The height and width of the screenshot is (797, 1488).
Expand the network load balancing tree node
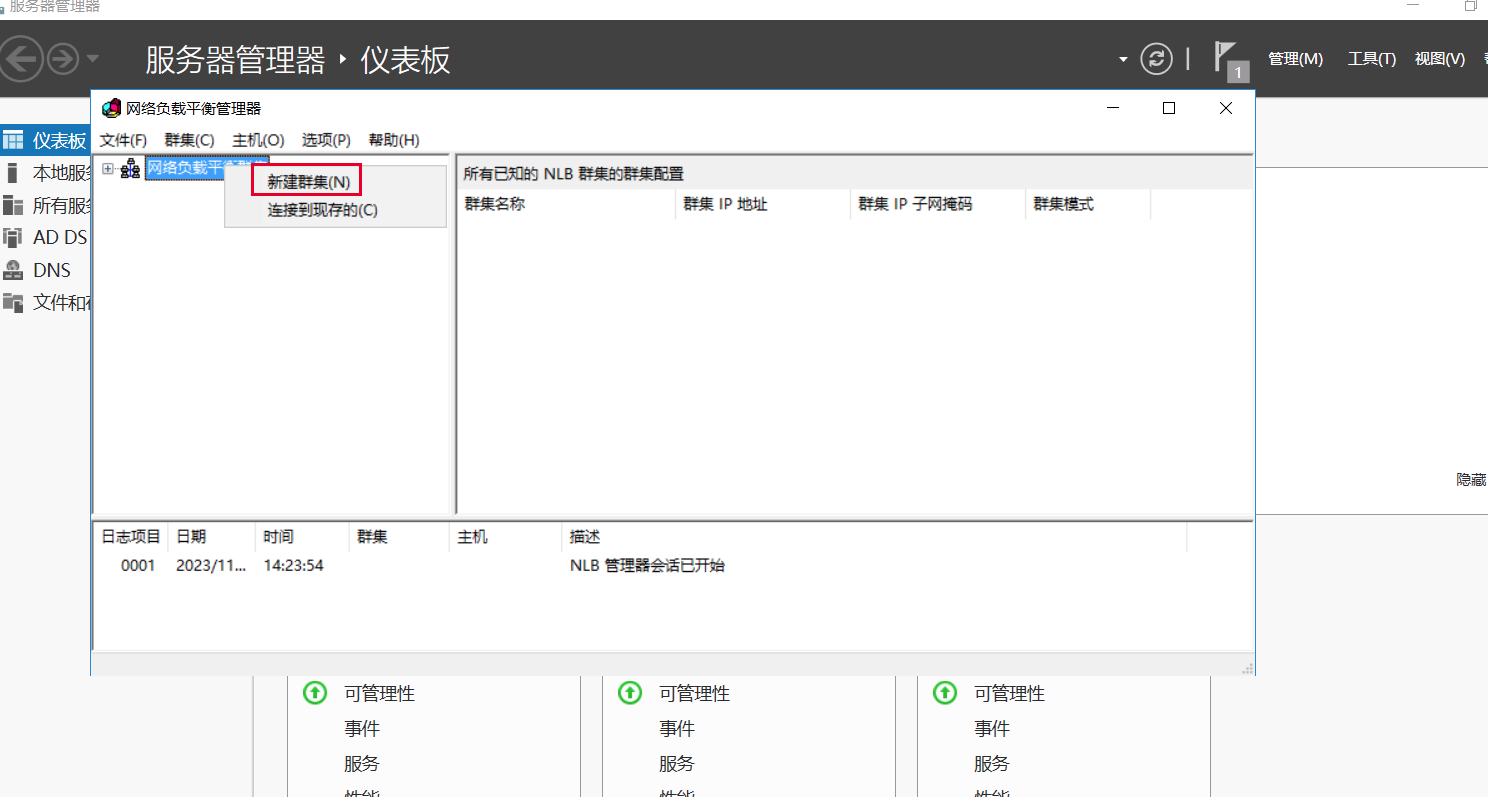click(x=108, y=169)
